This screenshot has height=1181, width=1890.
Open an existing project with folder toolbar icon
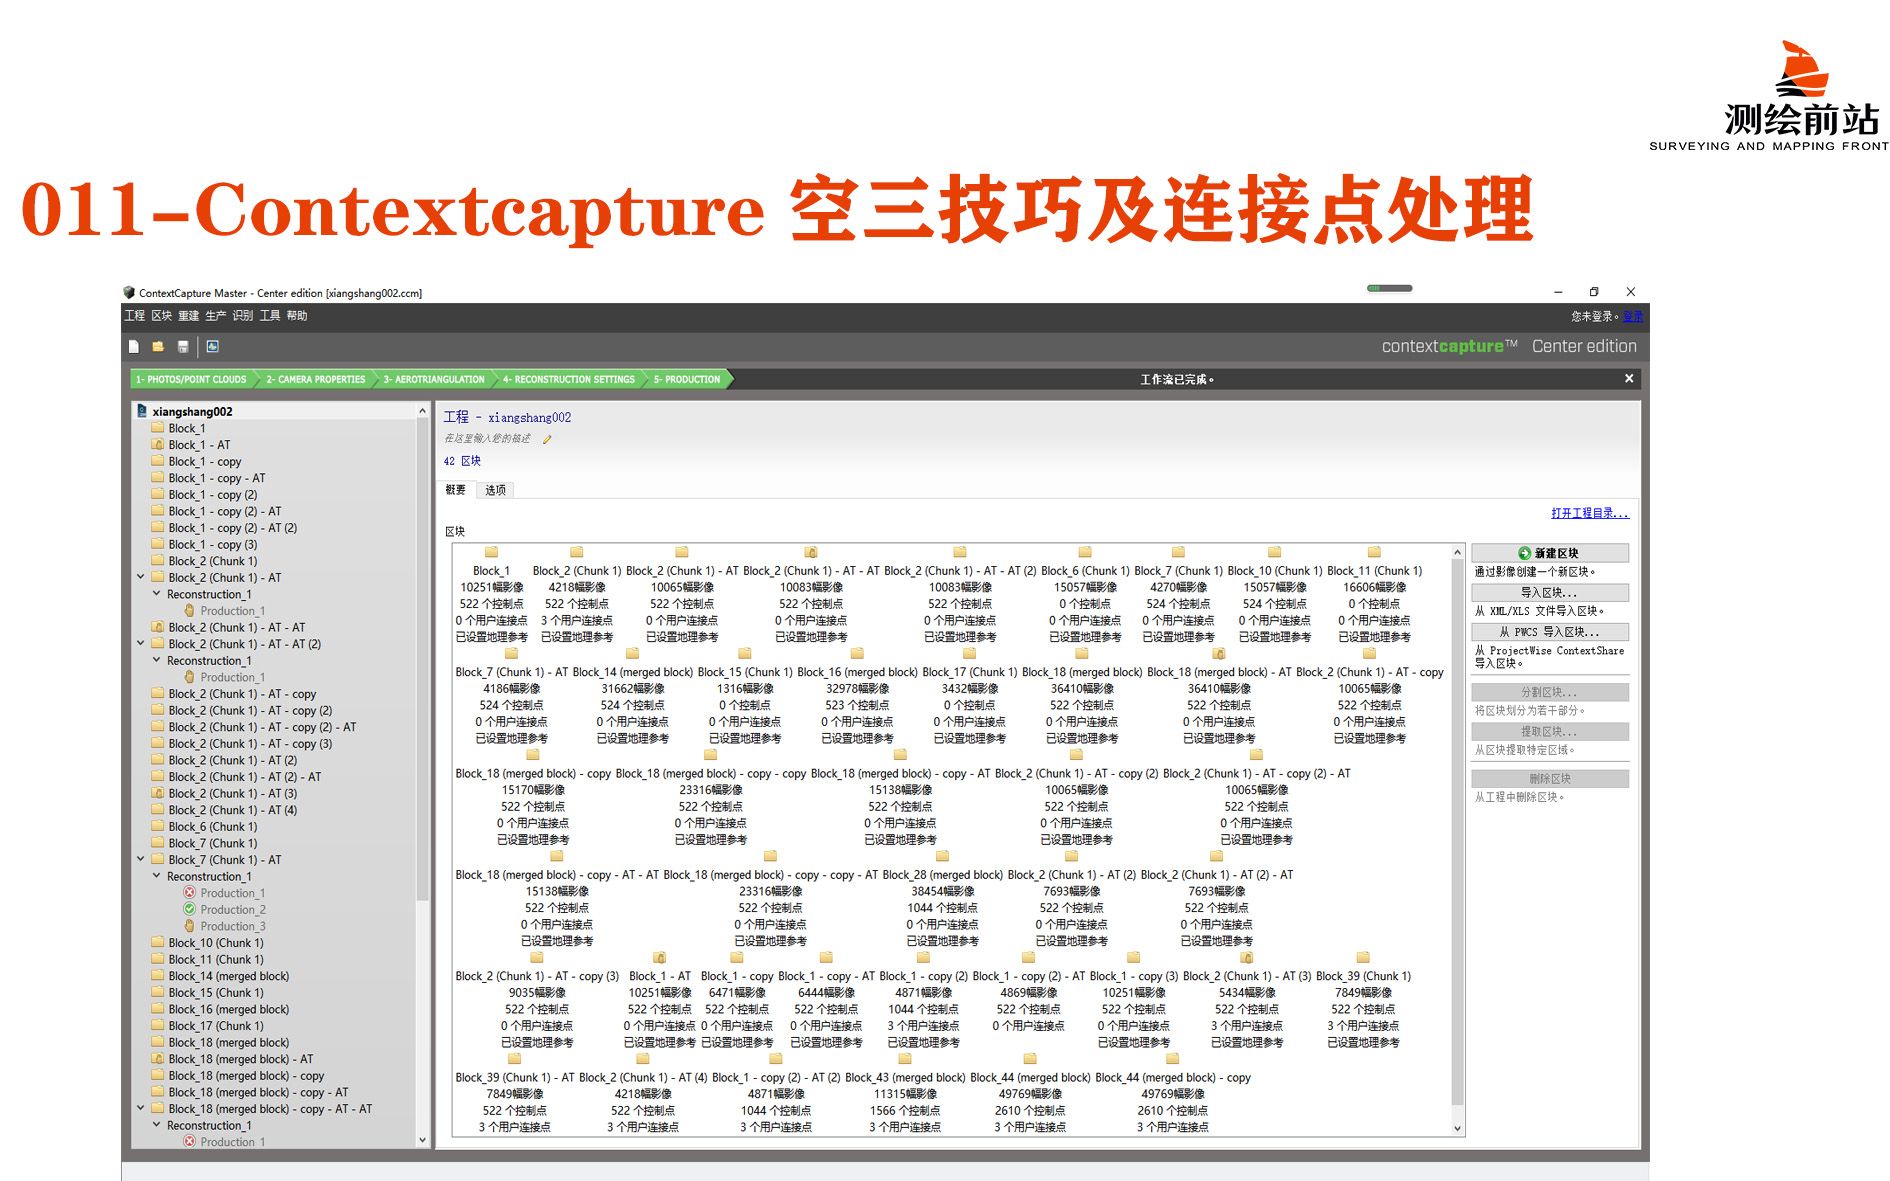158,346
